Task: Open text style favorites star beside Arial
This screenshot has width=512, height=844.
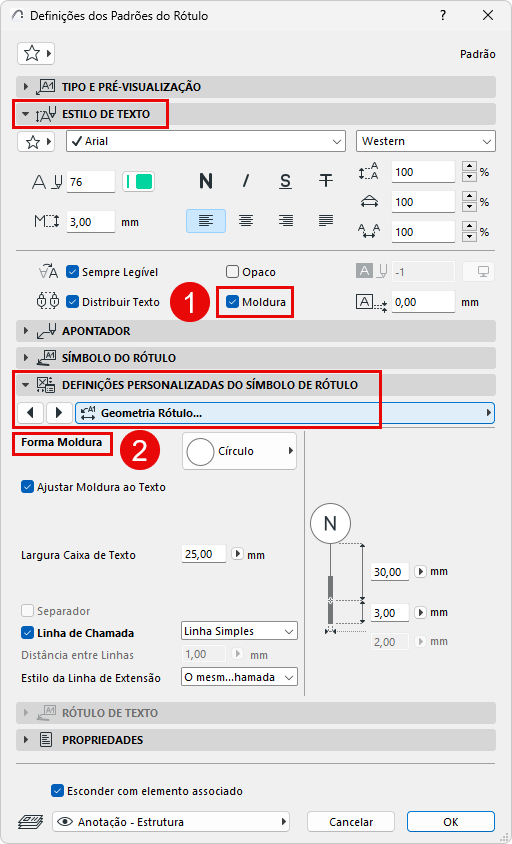Action: (x=36, y=142)
